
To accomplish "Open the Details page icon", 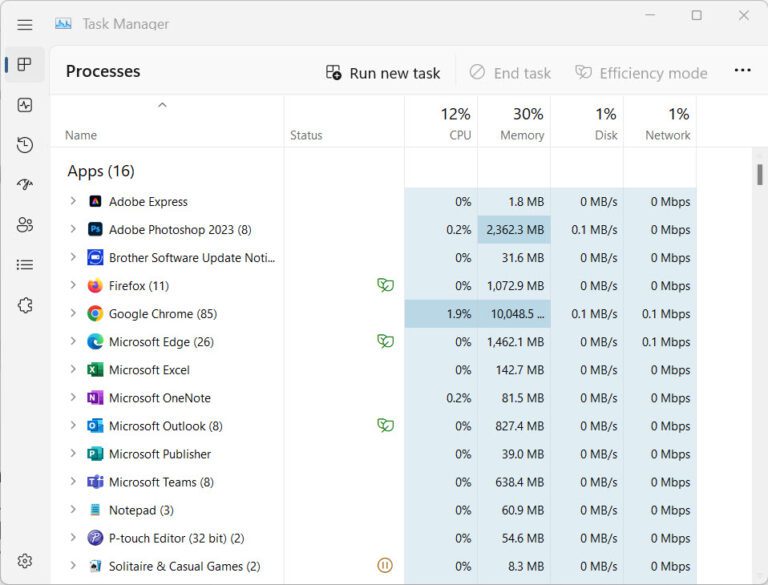I will pos(25,265).
